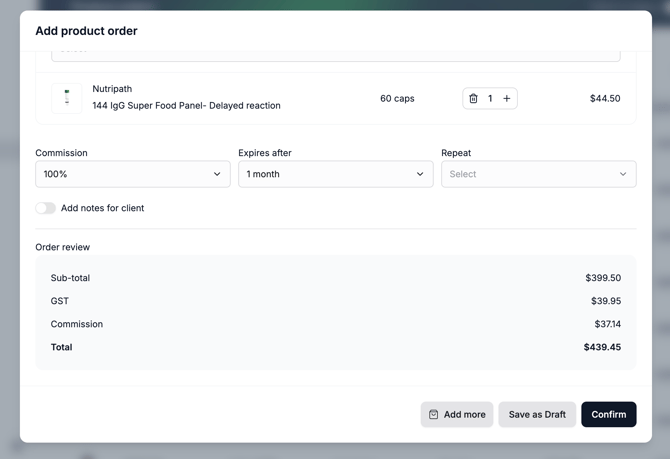The width and height of the screenshot is (670, 459).
Task: Open the Expires after 1 month dropdown
Action: [x=336, y=174]
